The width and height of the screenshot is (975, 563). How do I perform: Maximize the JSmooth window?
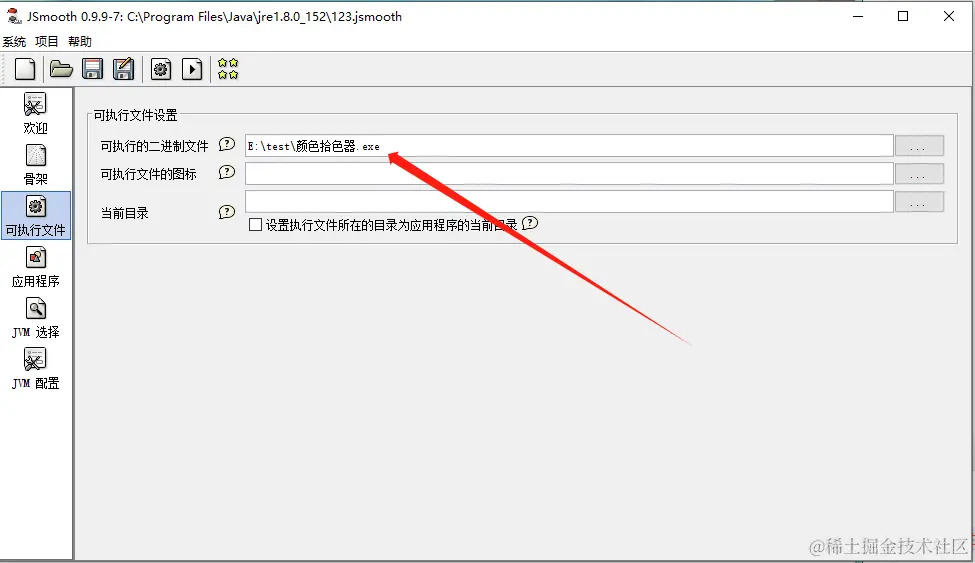coord(903,16)
